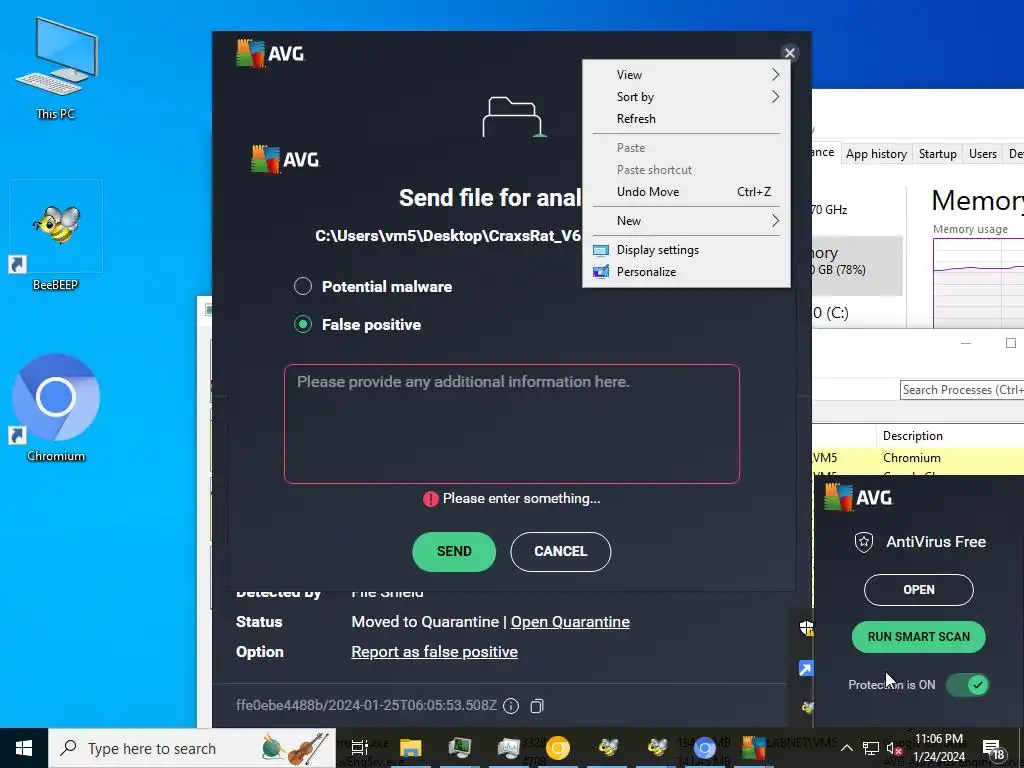Expand the New submenu arrow
The height and width of the screenshot is (768, 1024).
tap(775, 221)
